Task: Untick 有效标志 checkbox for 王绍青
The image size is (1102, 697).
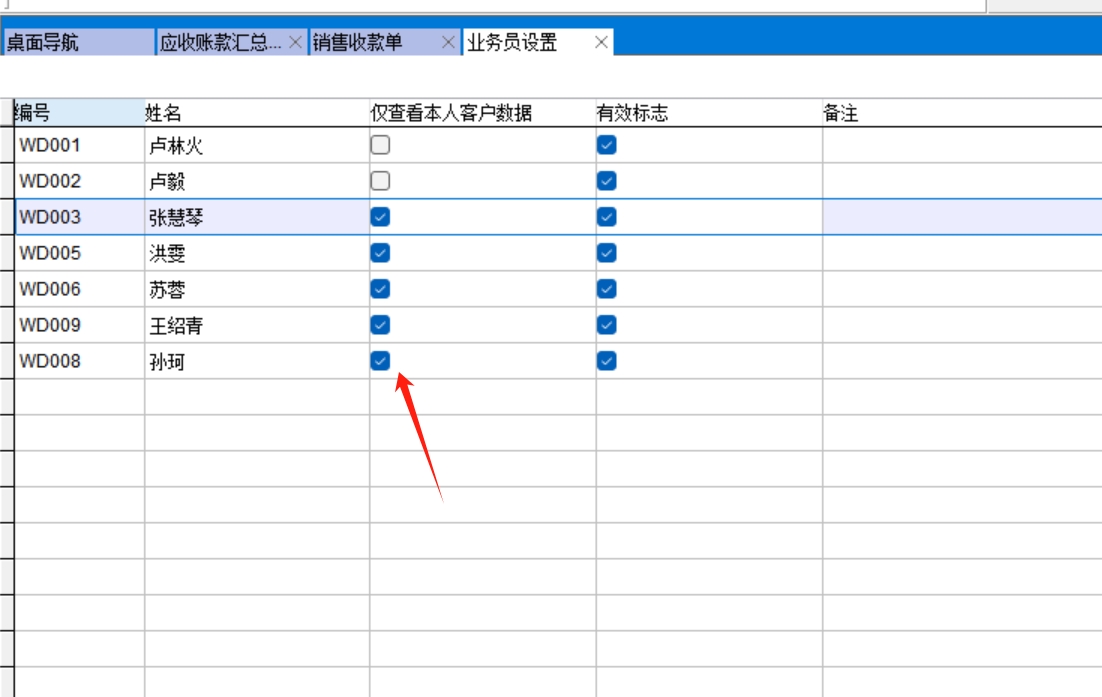Action: click(x=607, y=325)
